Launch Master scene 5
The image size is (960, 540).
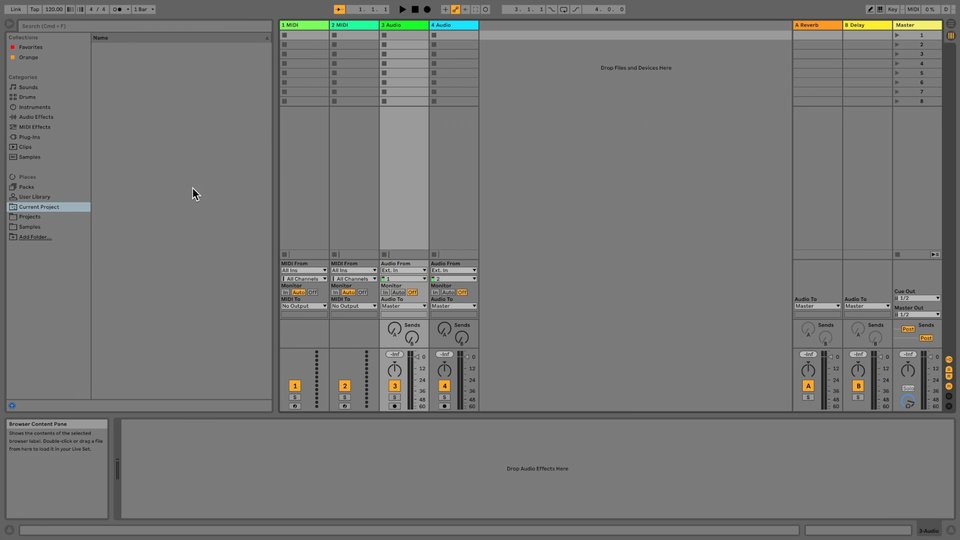898,73
